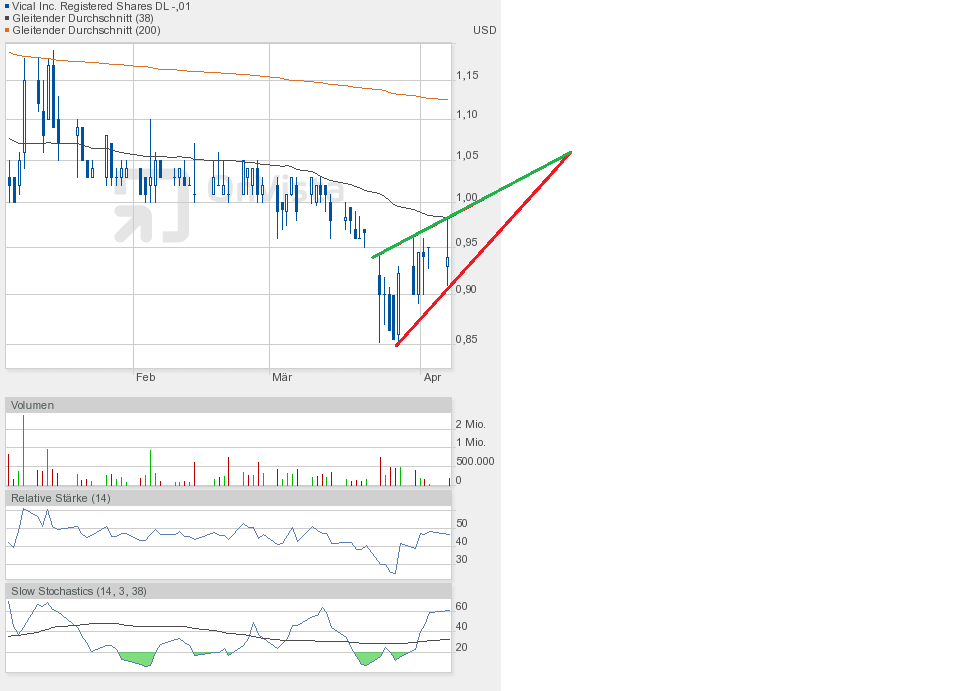Click the dark 38-day average legend marker

[8, 18]
